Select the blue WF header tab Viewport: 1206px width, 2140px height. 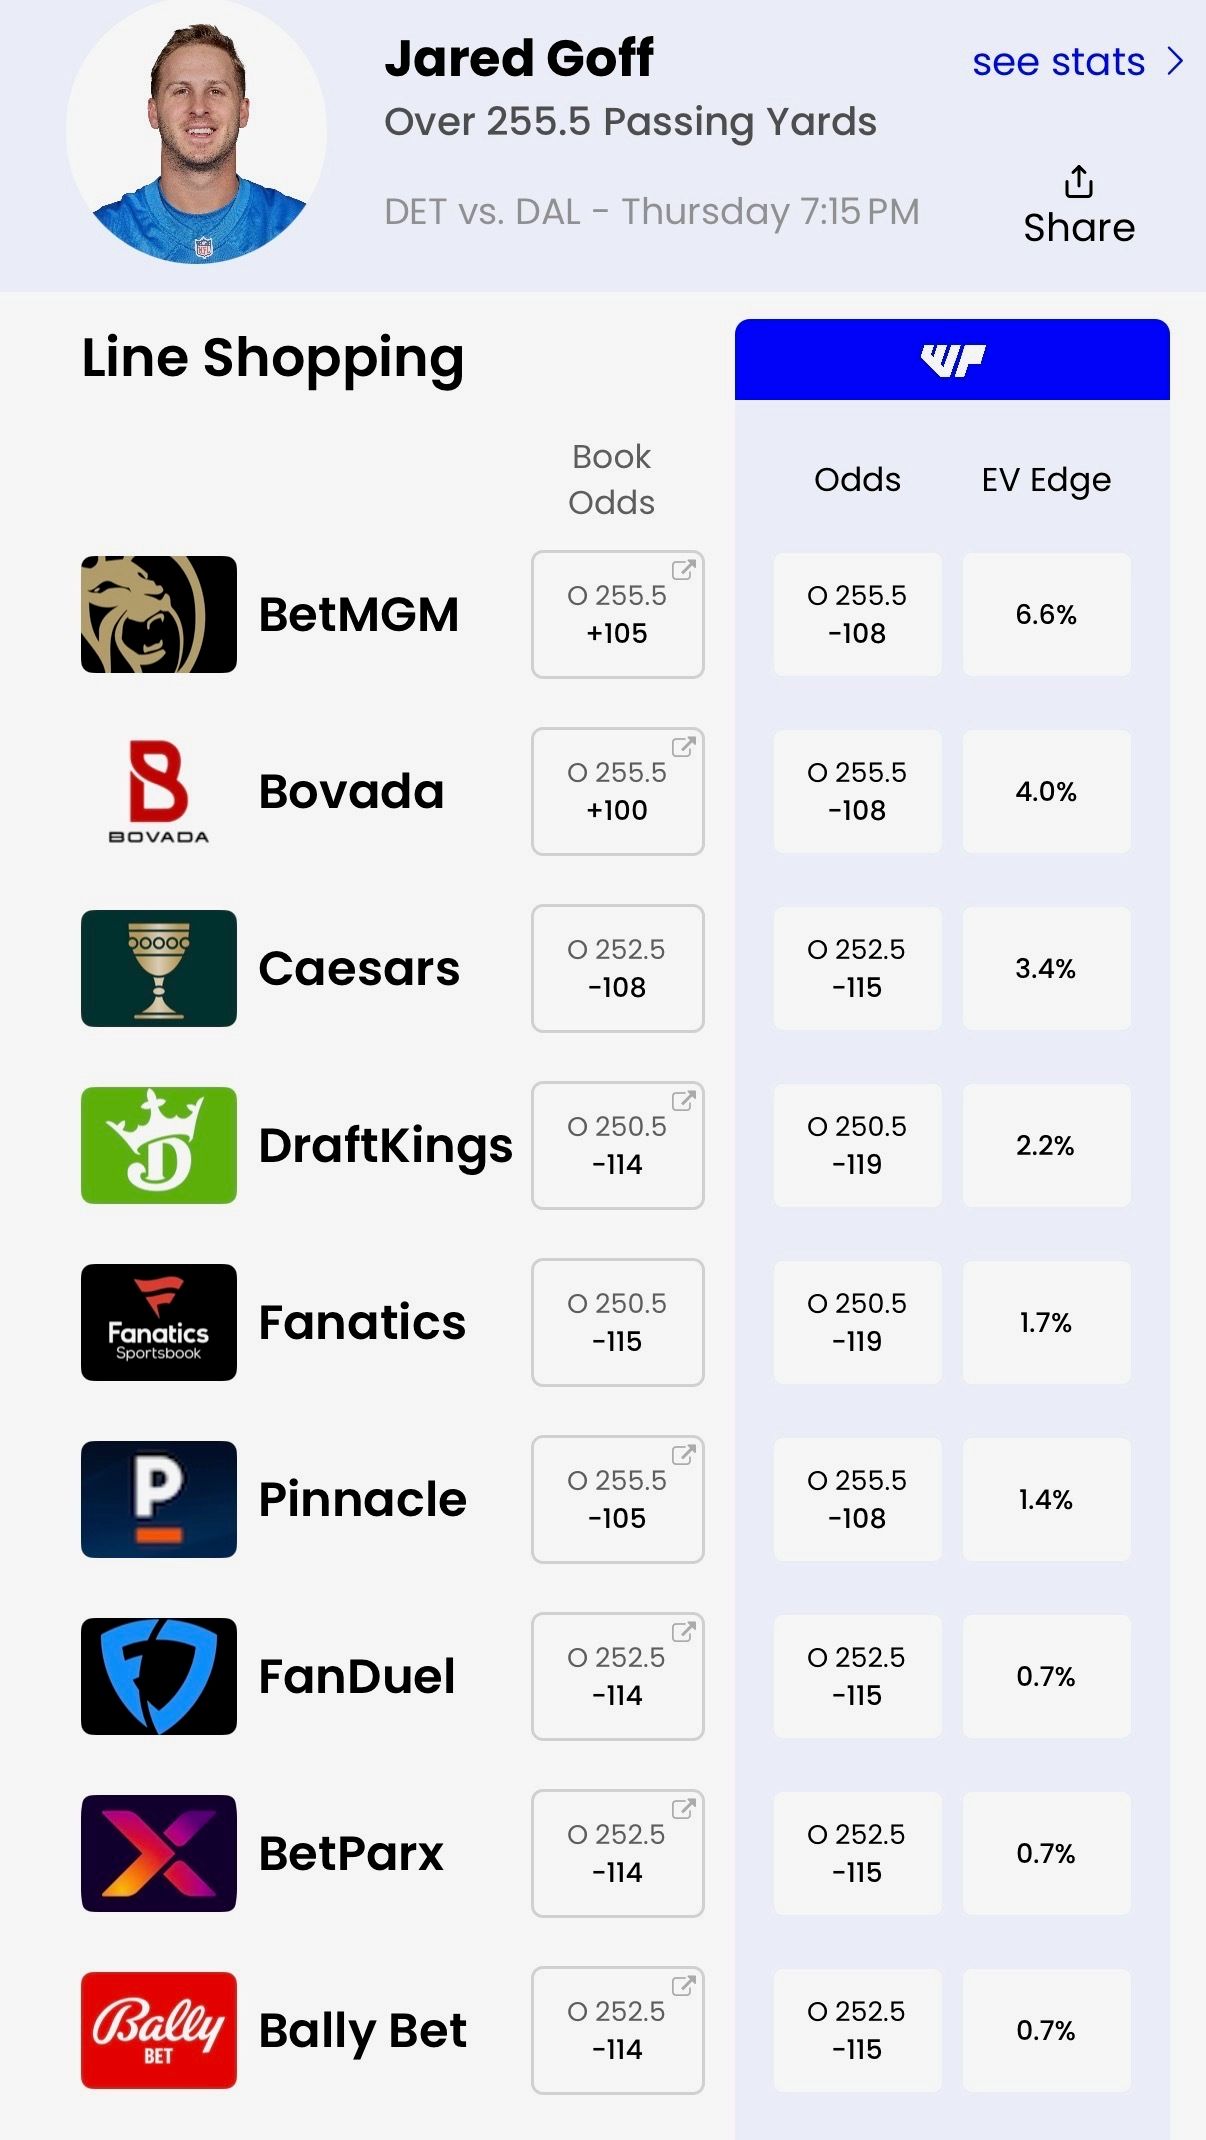[x=952, y=360]
